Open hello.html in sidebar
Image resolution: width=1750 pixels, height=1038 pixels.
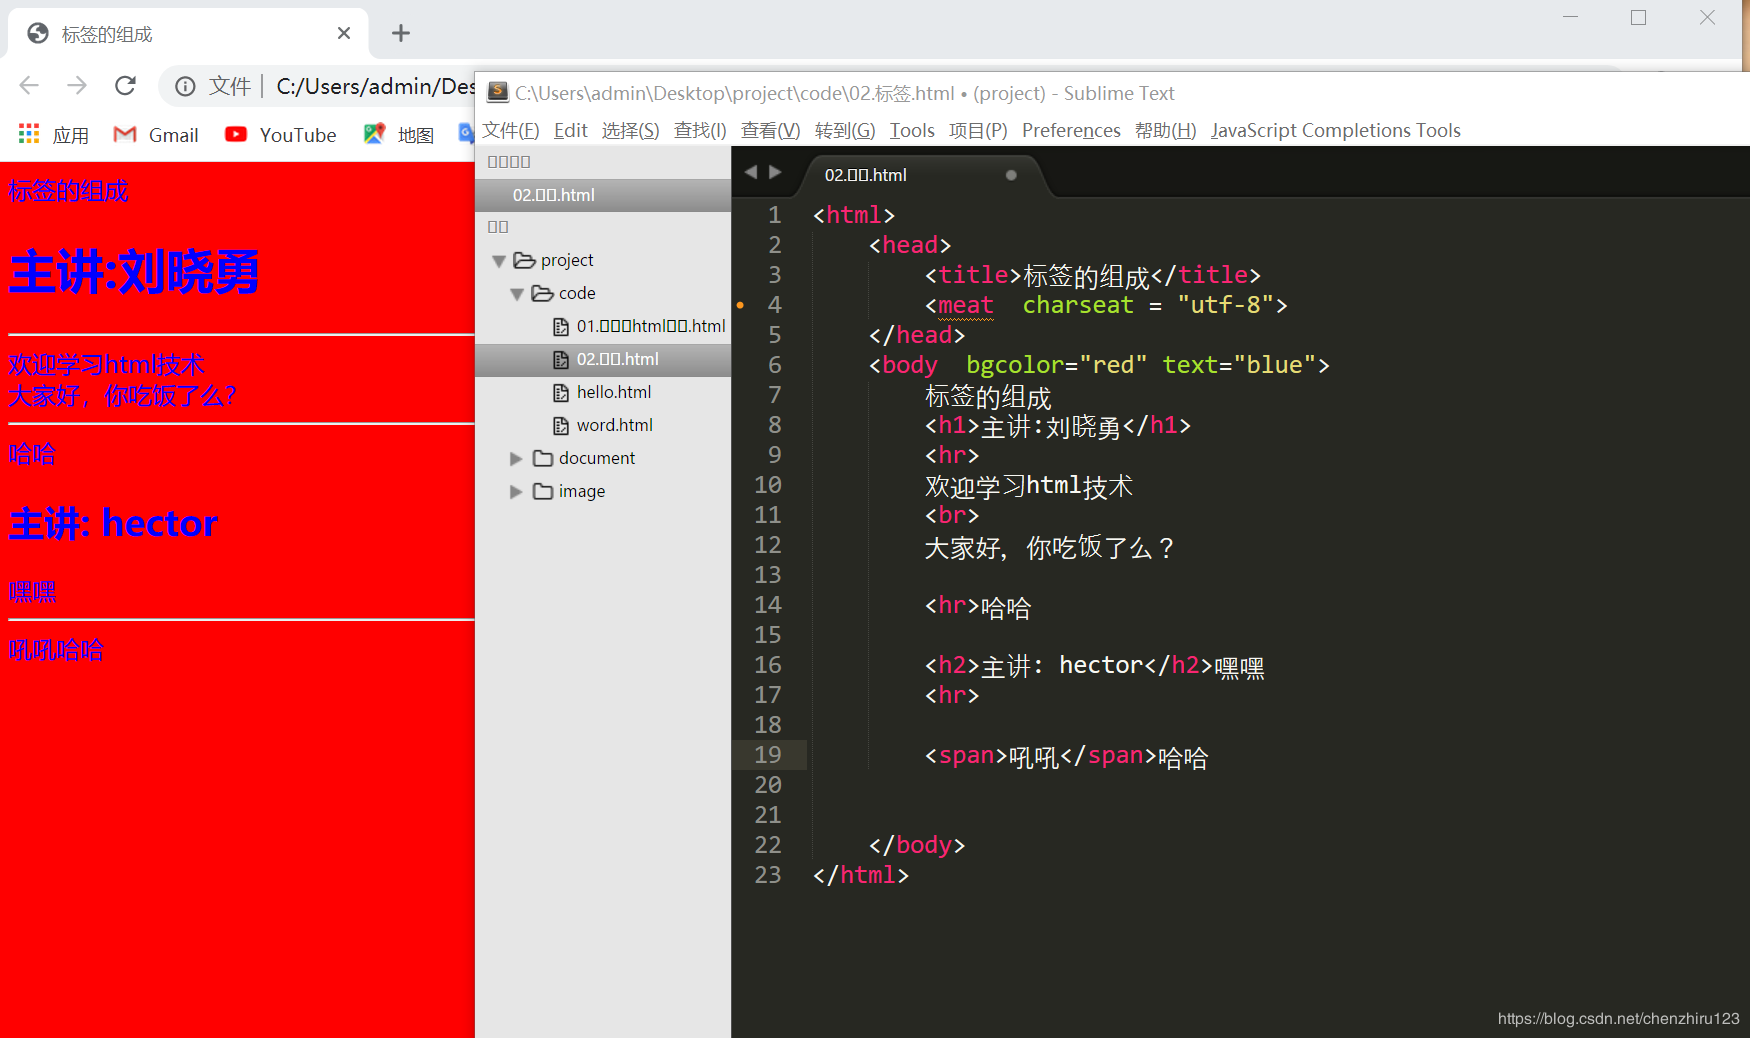[x=613, y=392]
